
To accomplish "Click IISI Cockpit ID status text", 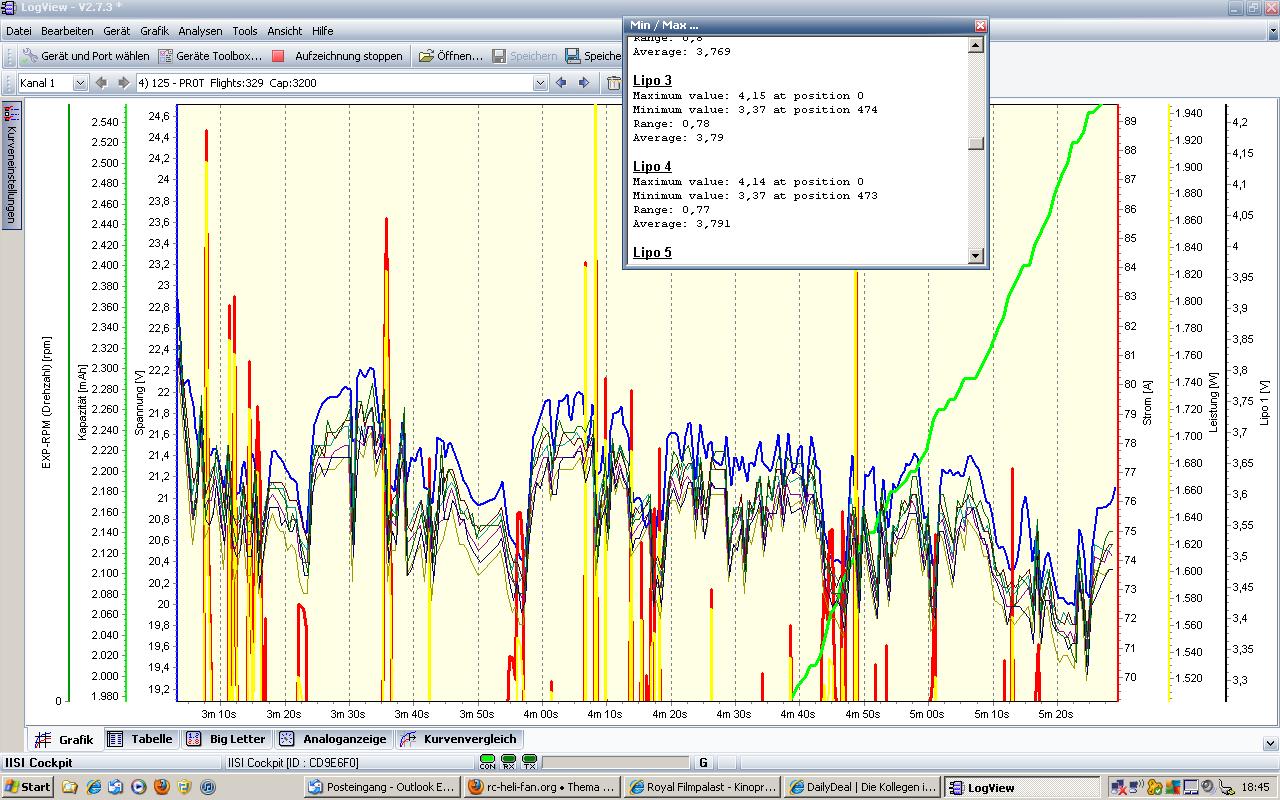I will [293, 763].
